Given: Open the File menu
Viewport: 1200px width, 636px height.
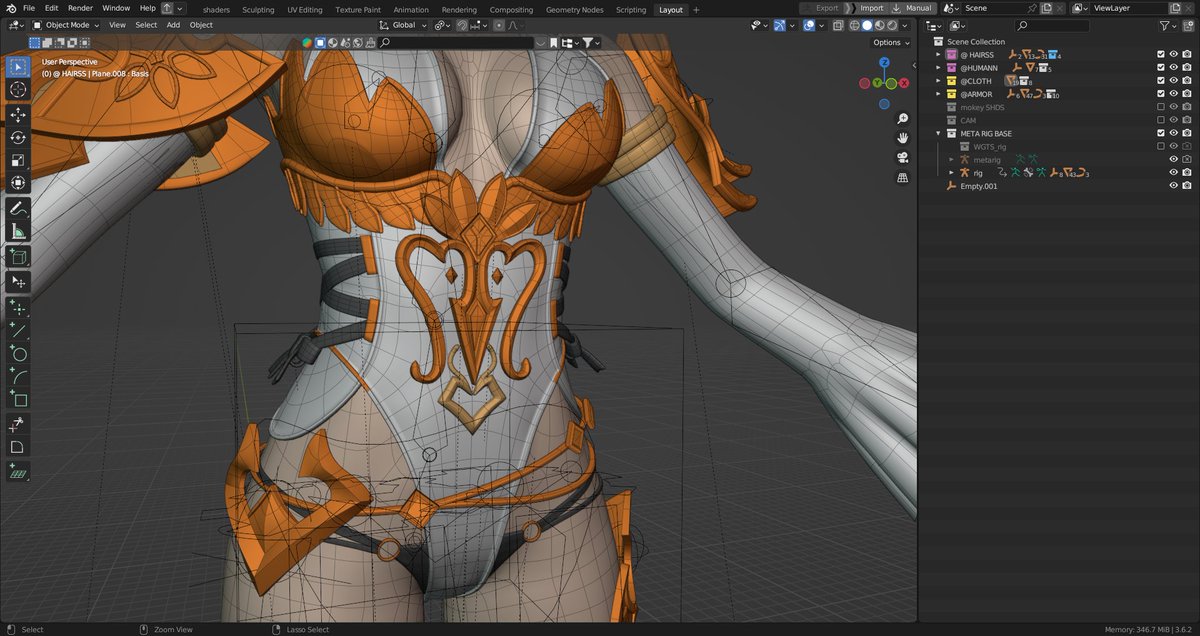Looking at the screenshot, I should coord(29,8).
